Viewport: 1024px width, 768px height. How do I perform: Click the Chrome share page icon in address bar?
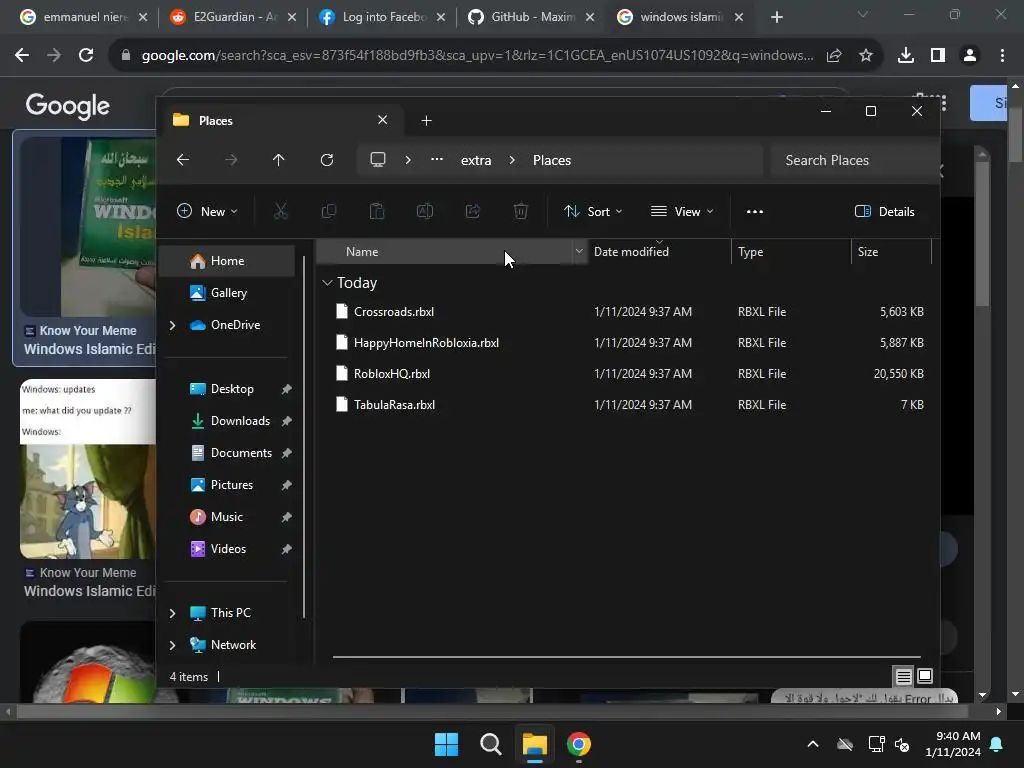pyautogui.click(x=834, y=56)
